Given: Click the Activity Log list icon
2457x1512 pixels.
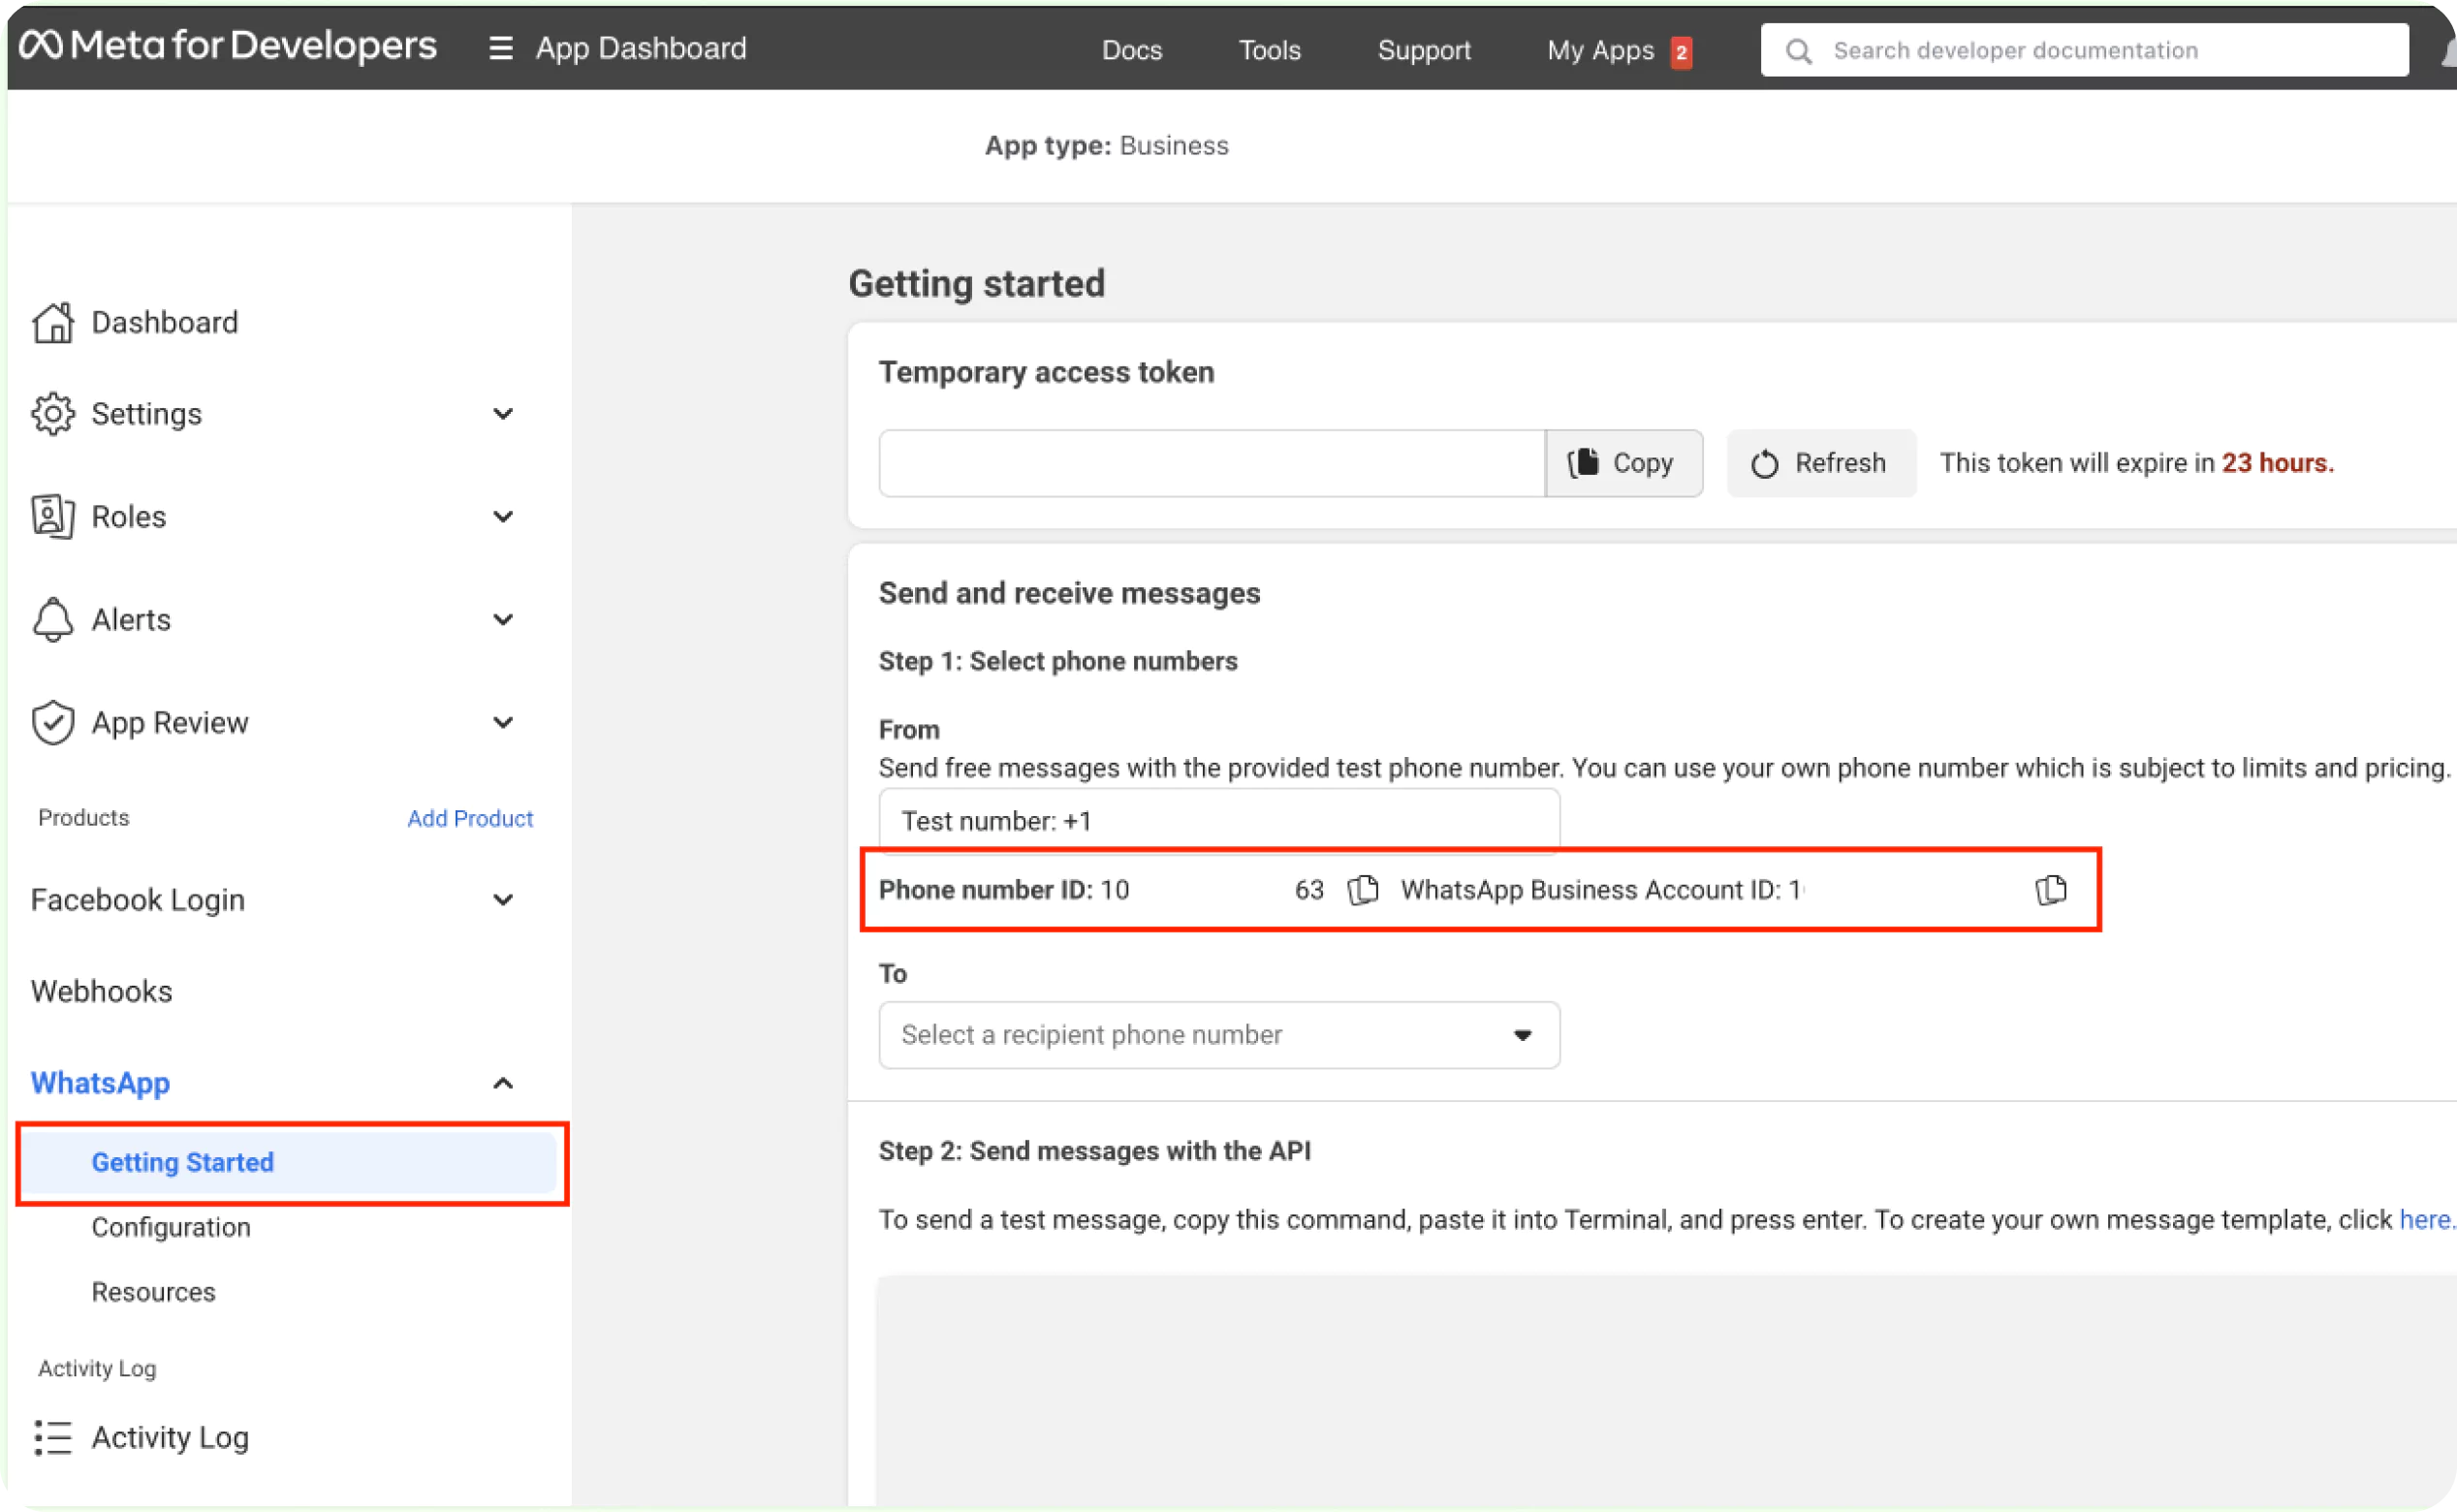Looking at the screenshot, I should pos(52,1437).
